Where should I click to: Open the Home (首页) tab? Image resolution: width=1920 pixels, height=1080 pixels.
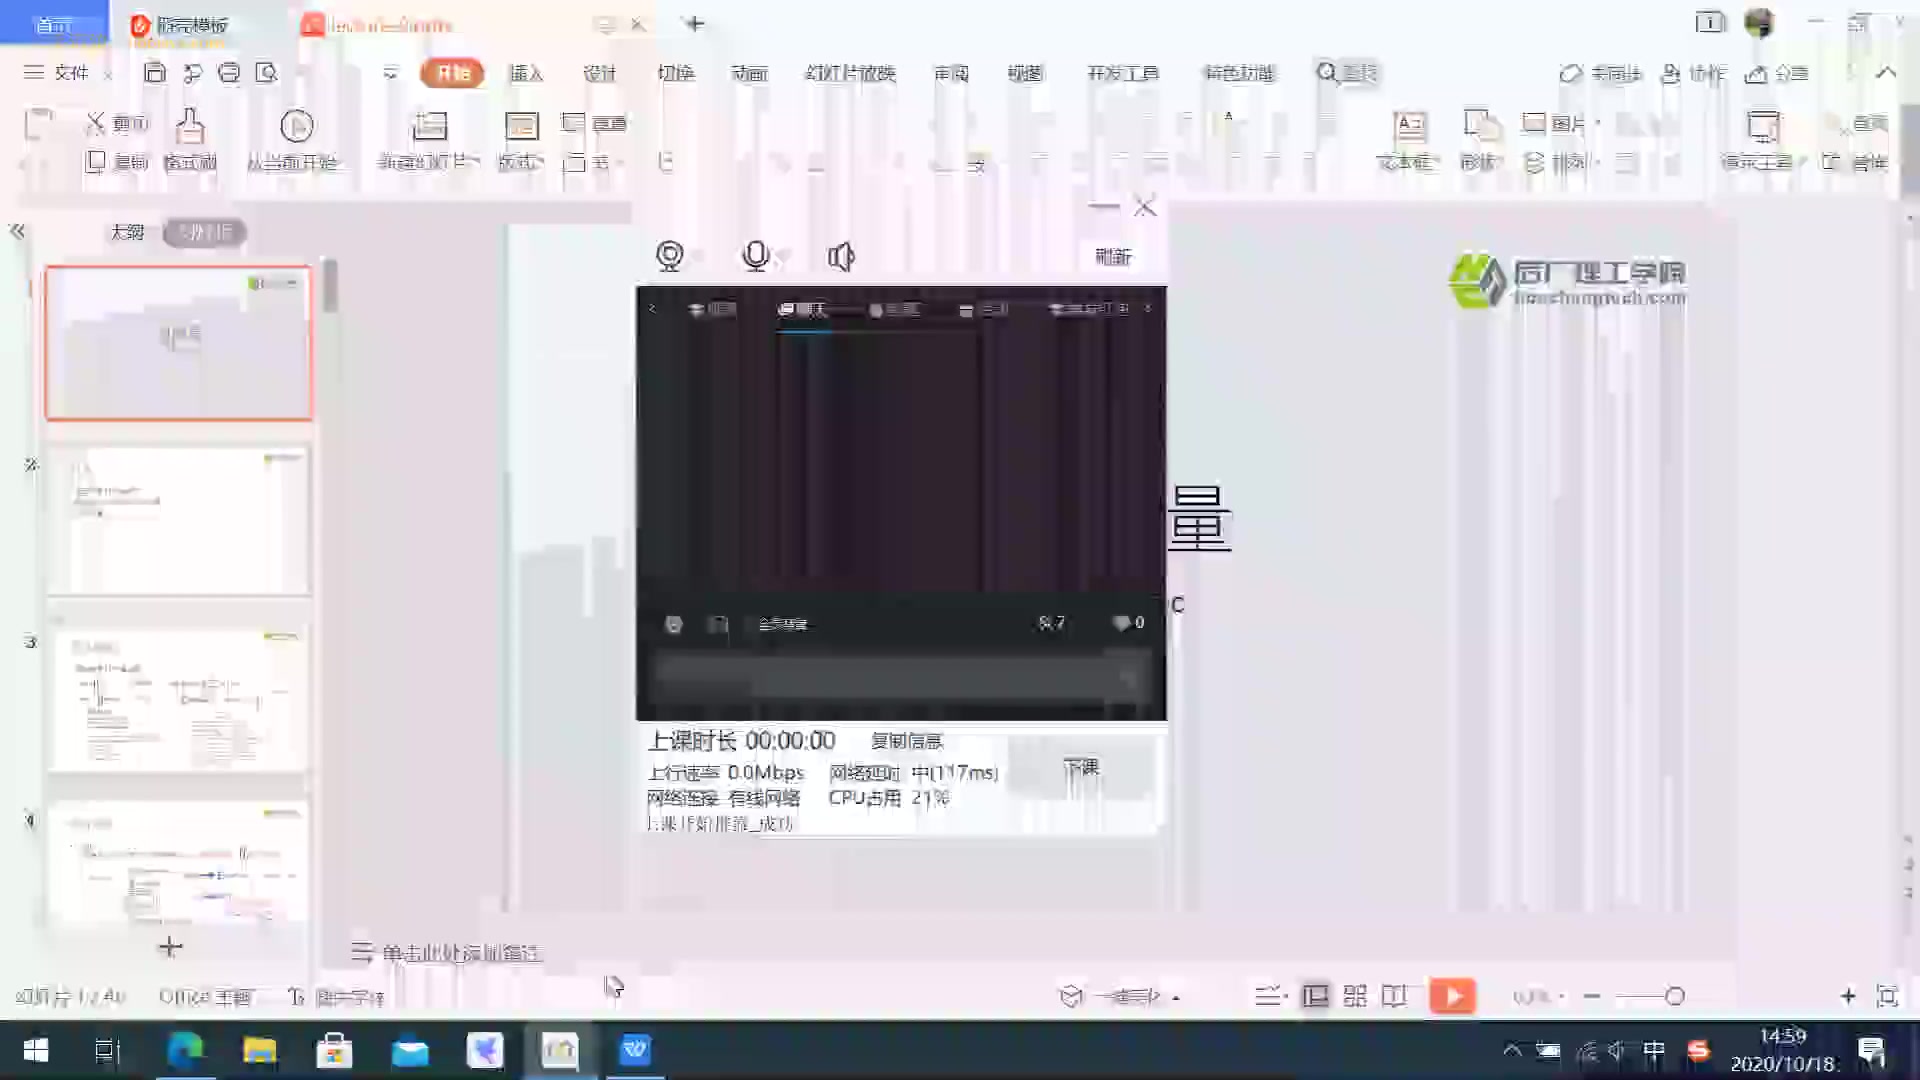pos(54,24)
